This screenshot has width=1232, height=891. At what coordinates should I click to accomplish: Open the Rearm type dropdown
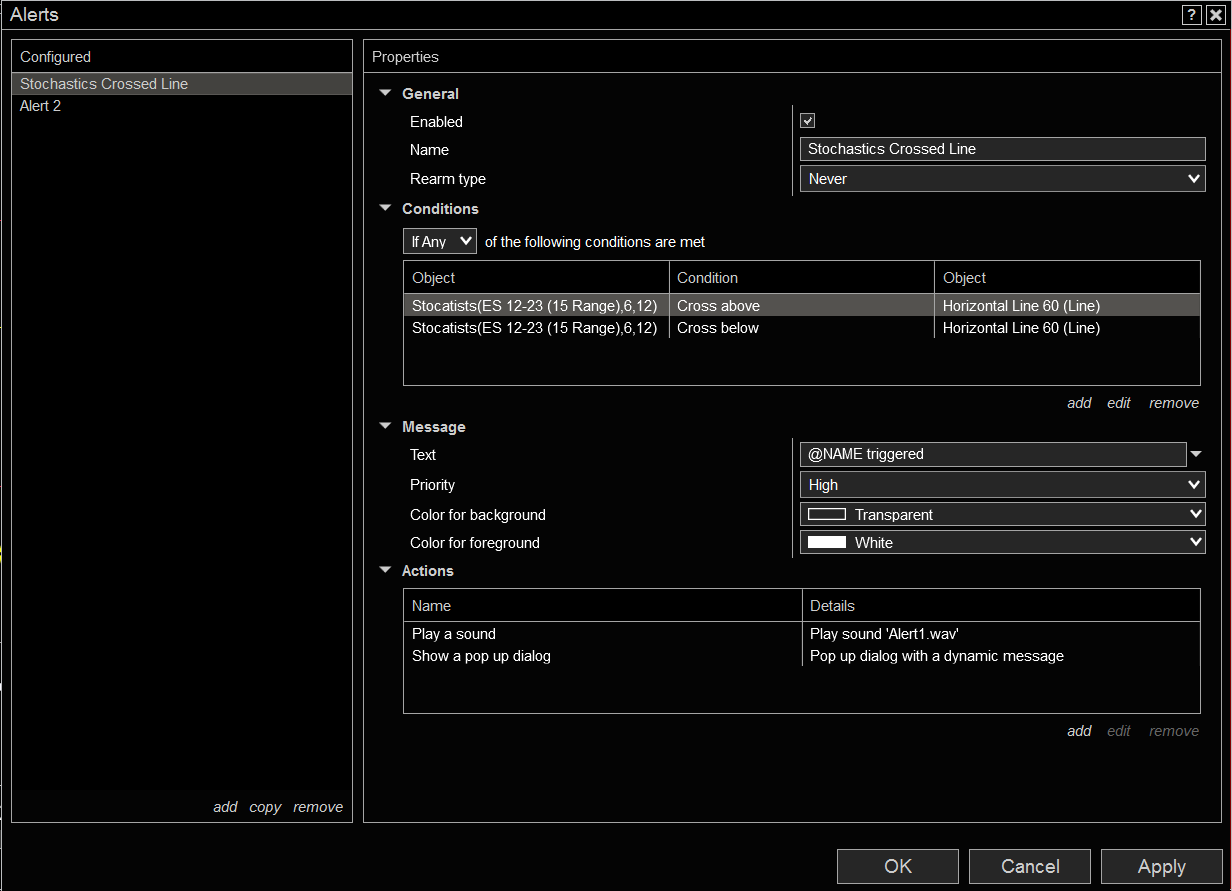pyautogui.click(x=1003, y=179)
